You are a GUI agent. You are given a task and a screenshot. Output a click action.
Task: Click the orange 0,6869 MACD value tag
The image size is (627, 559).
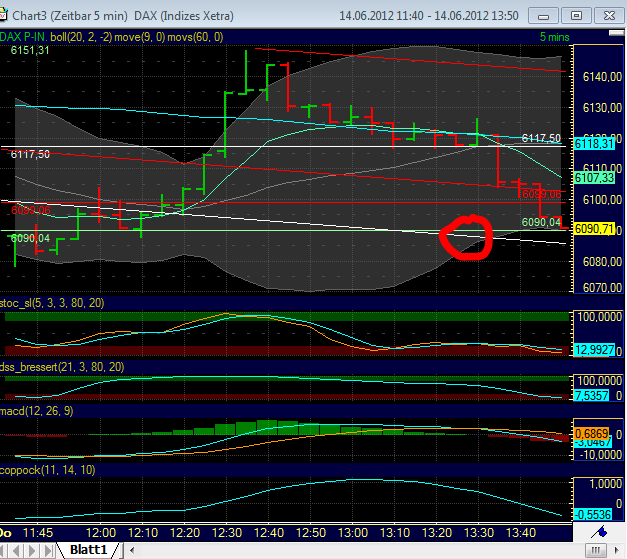pos(592,433)
